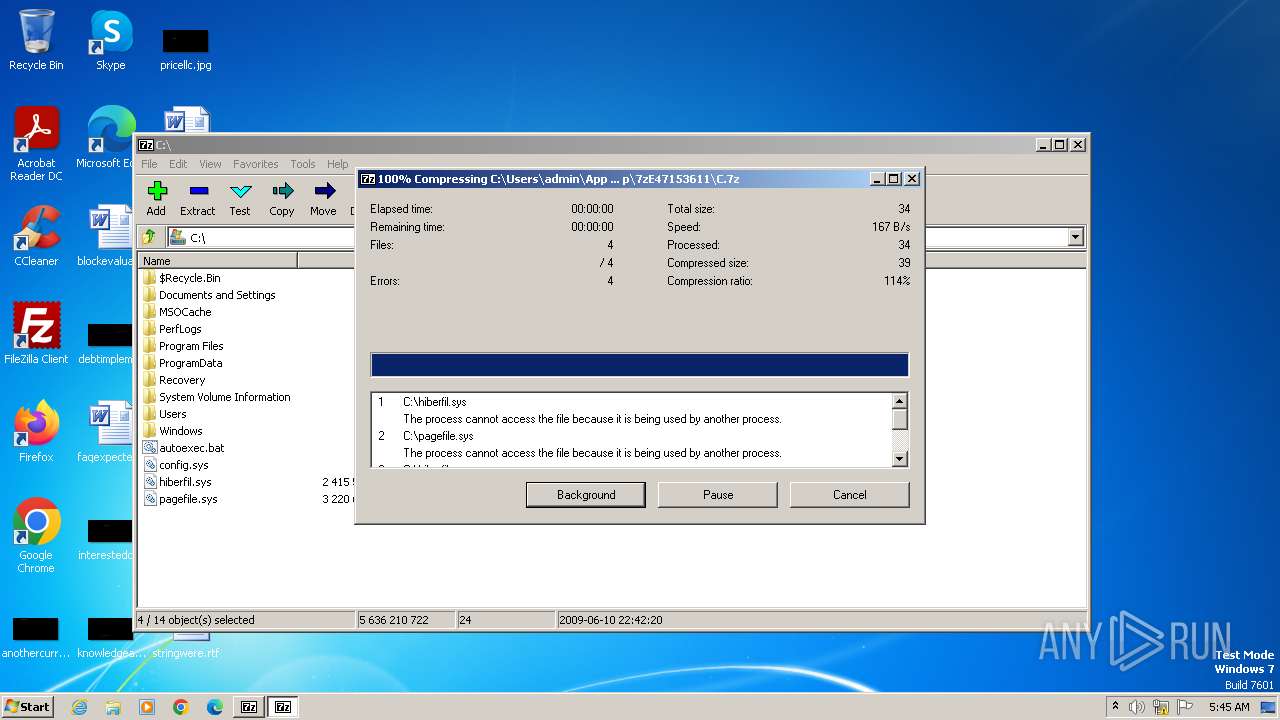This screenshot has width=1280, height=720.
Task: Click the Add toolbar icon in 7-Zip
Action: [x=156, y=198]
